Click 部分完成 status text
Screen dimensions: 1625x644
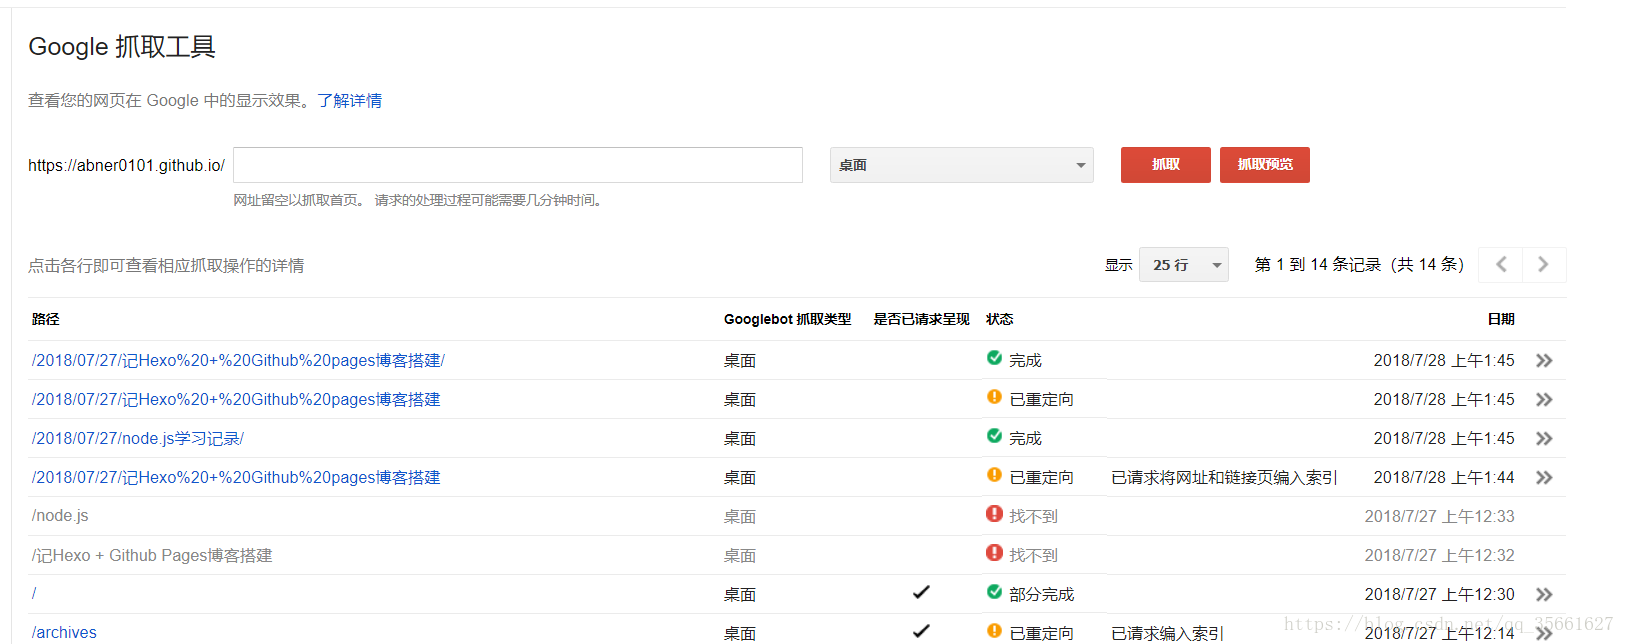(x=1042, y=595)
